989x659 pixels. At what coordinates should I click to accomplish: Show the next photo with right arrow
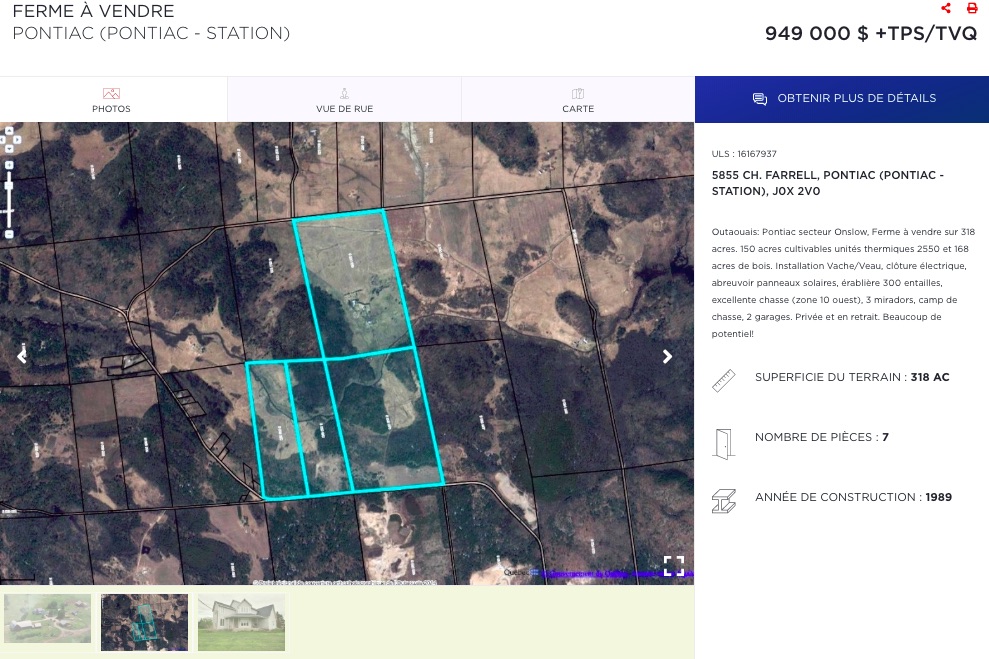pos(667,356)
